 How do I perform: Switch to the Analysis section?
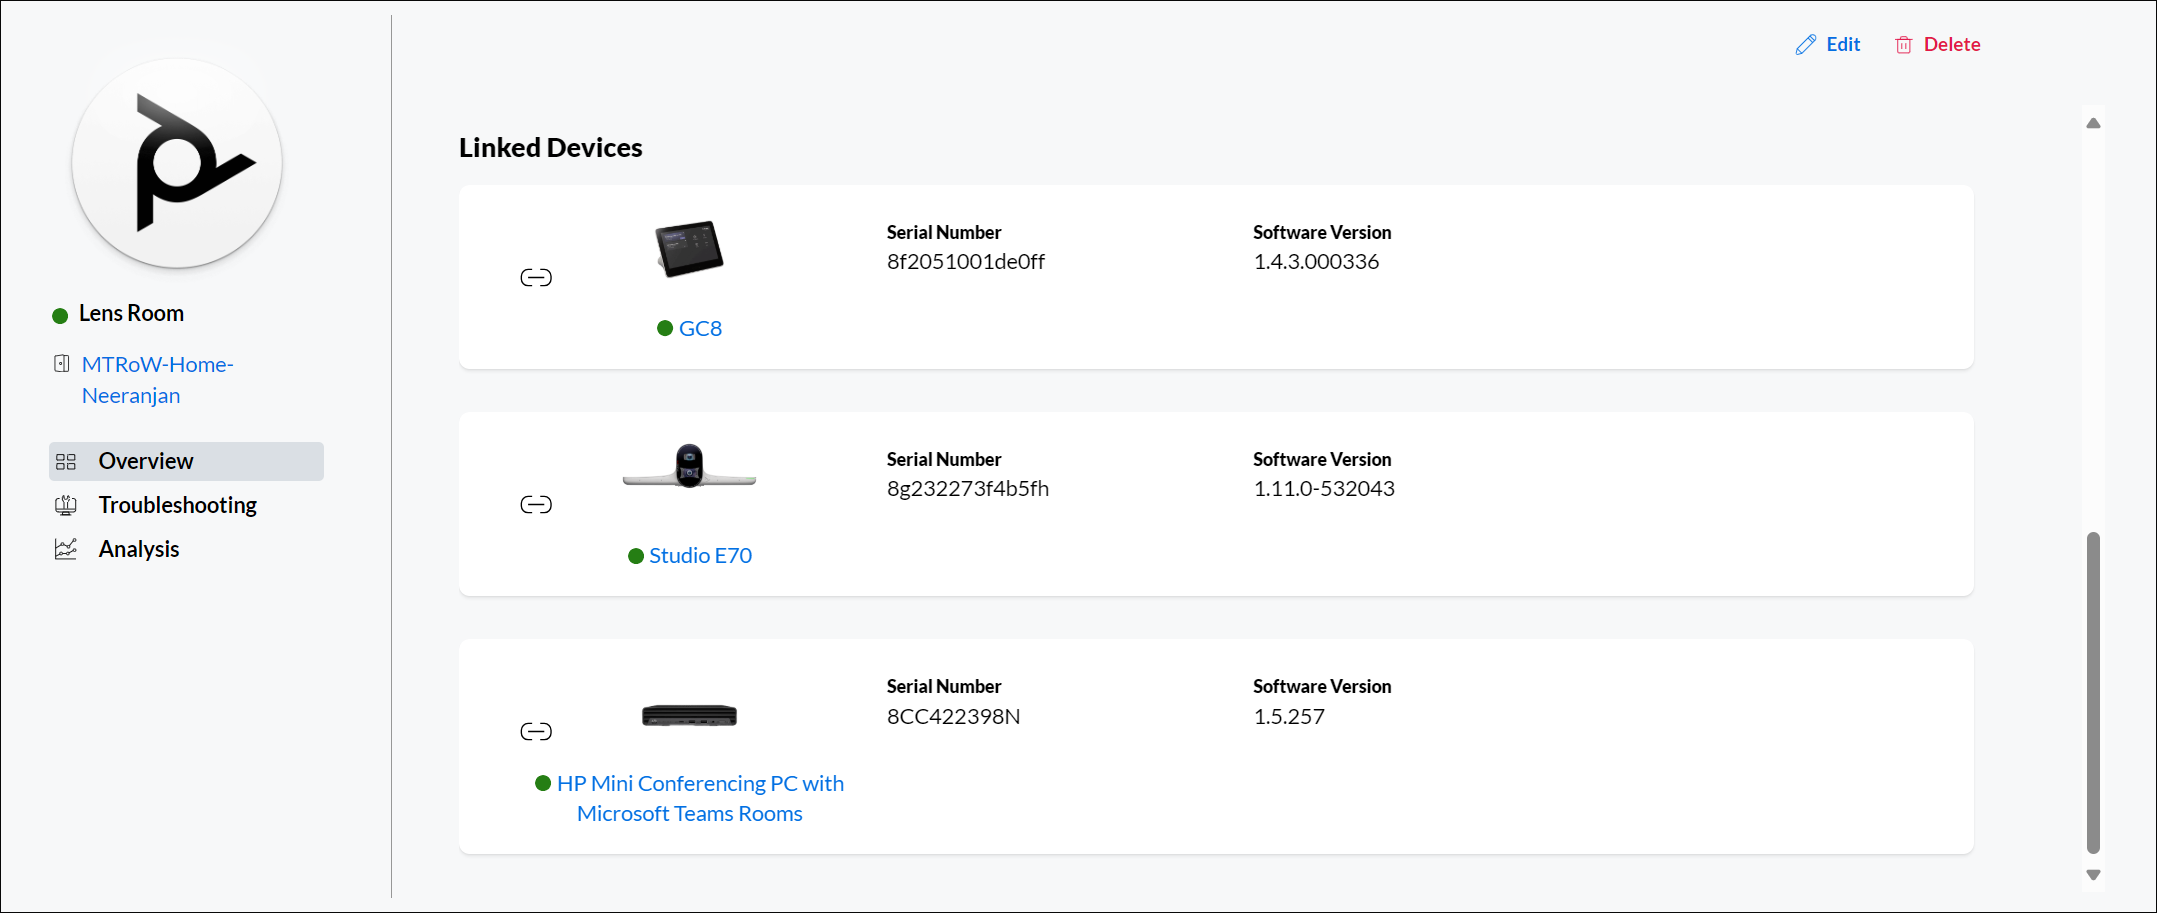[139, 549]
